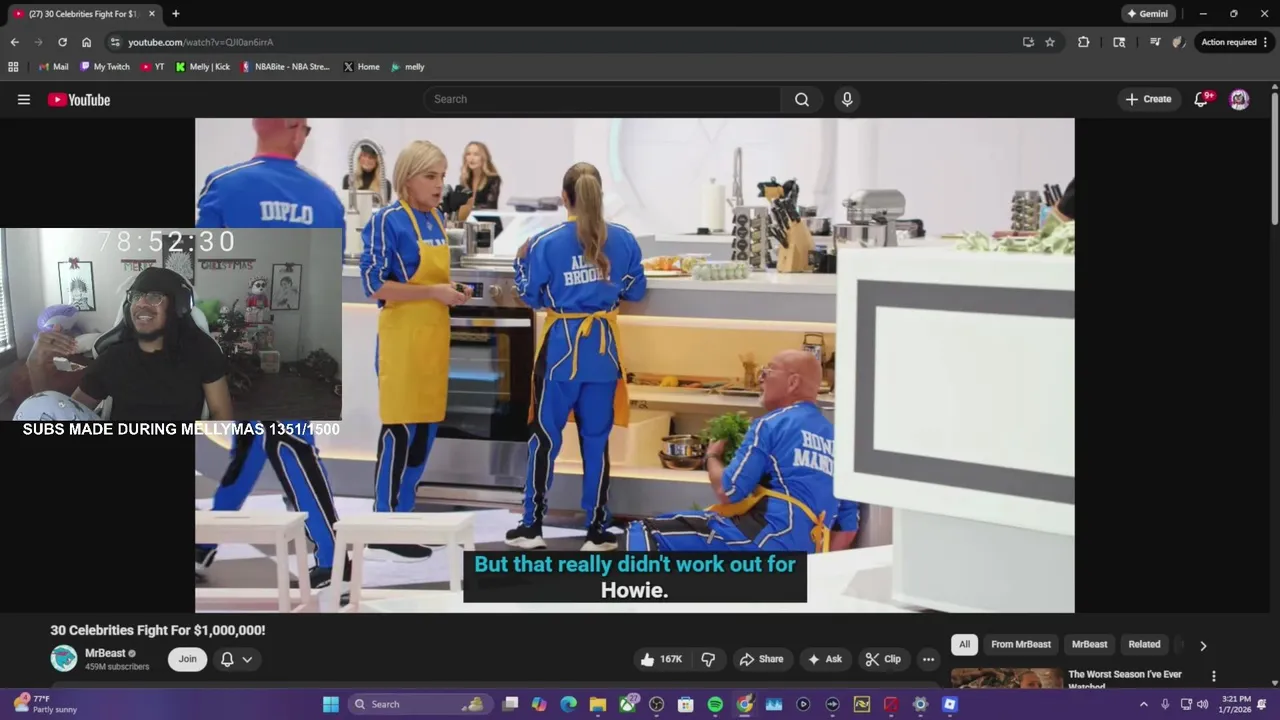Open the Melly | Kick bookmark
Image resolution: width=1280 pixels, height=720 pixels.
[x=203, y=67]
